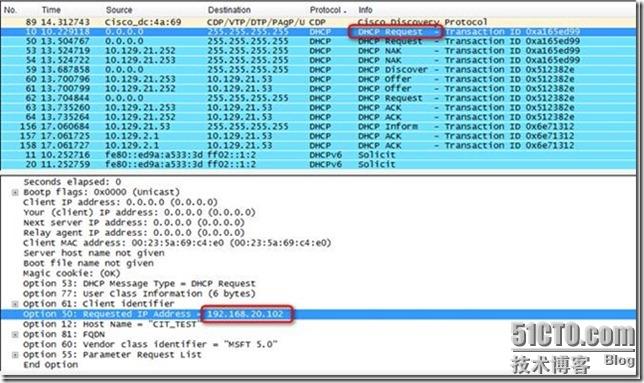The image size is (644, 383).
Task: Select Option 60 Vendor class identifier line
Action: tap(150, 344)
